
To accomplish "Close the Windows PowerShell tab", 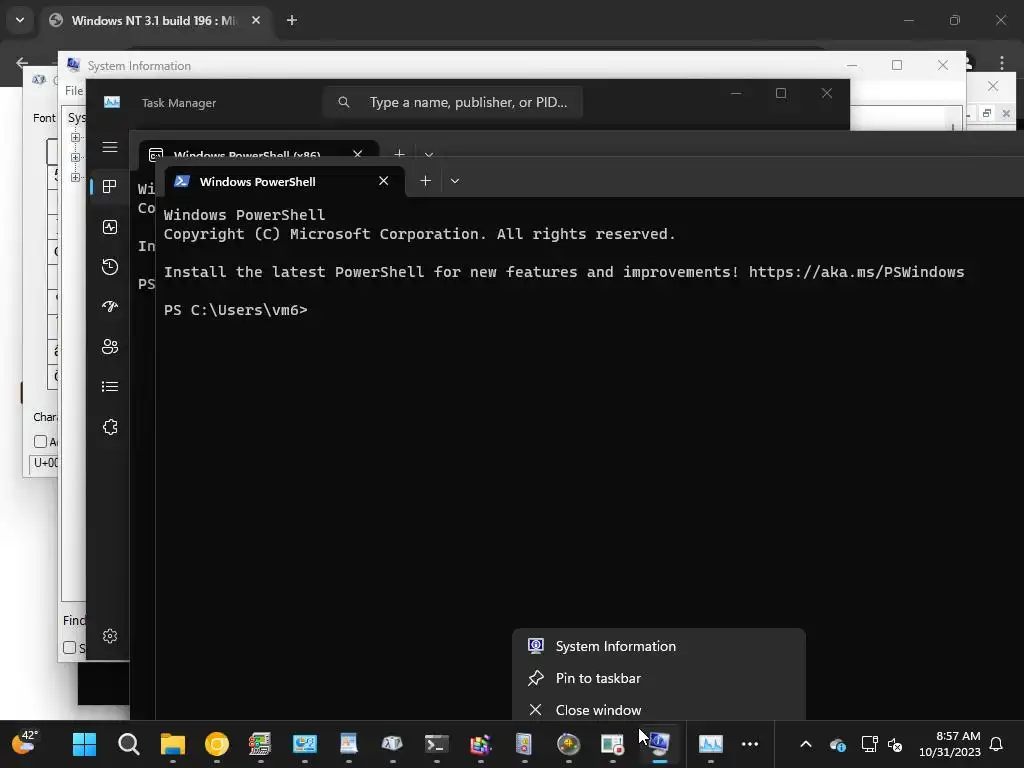I will pos(383,181).
